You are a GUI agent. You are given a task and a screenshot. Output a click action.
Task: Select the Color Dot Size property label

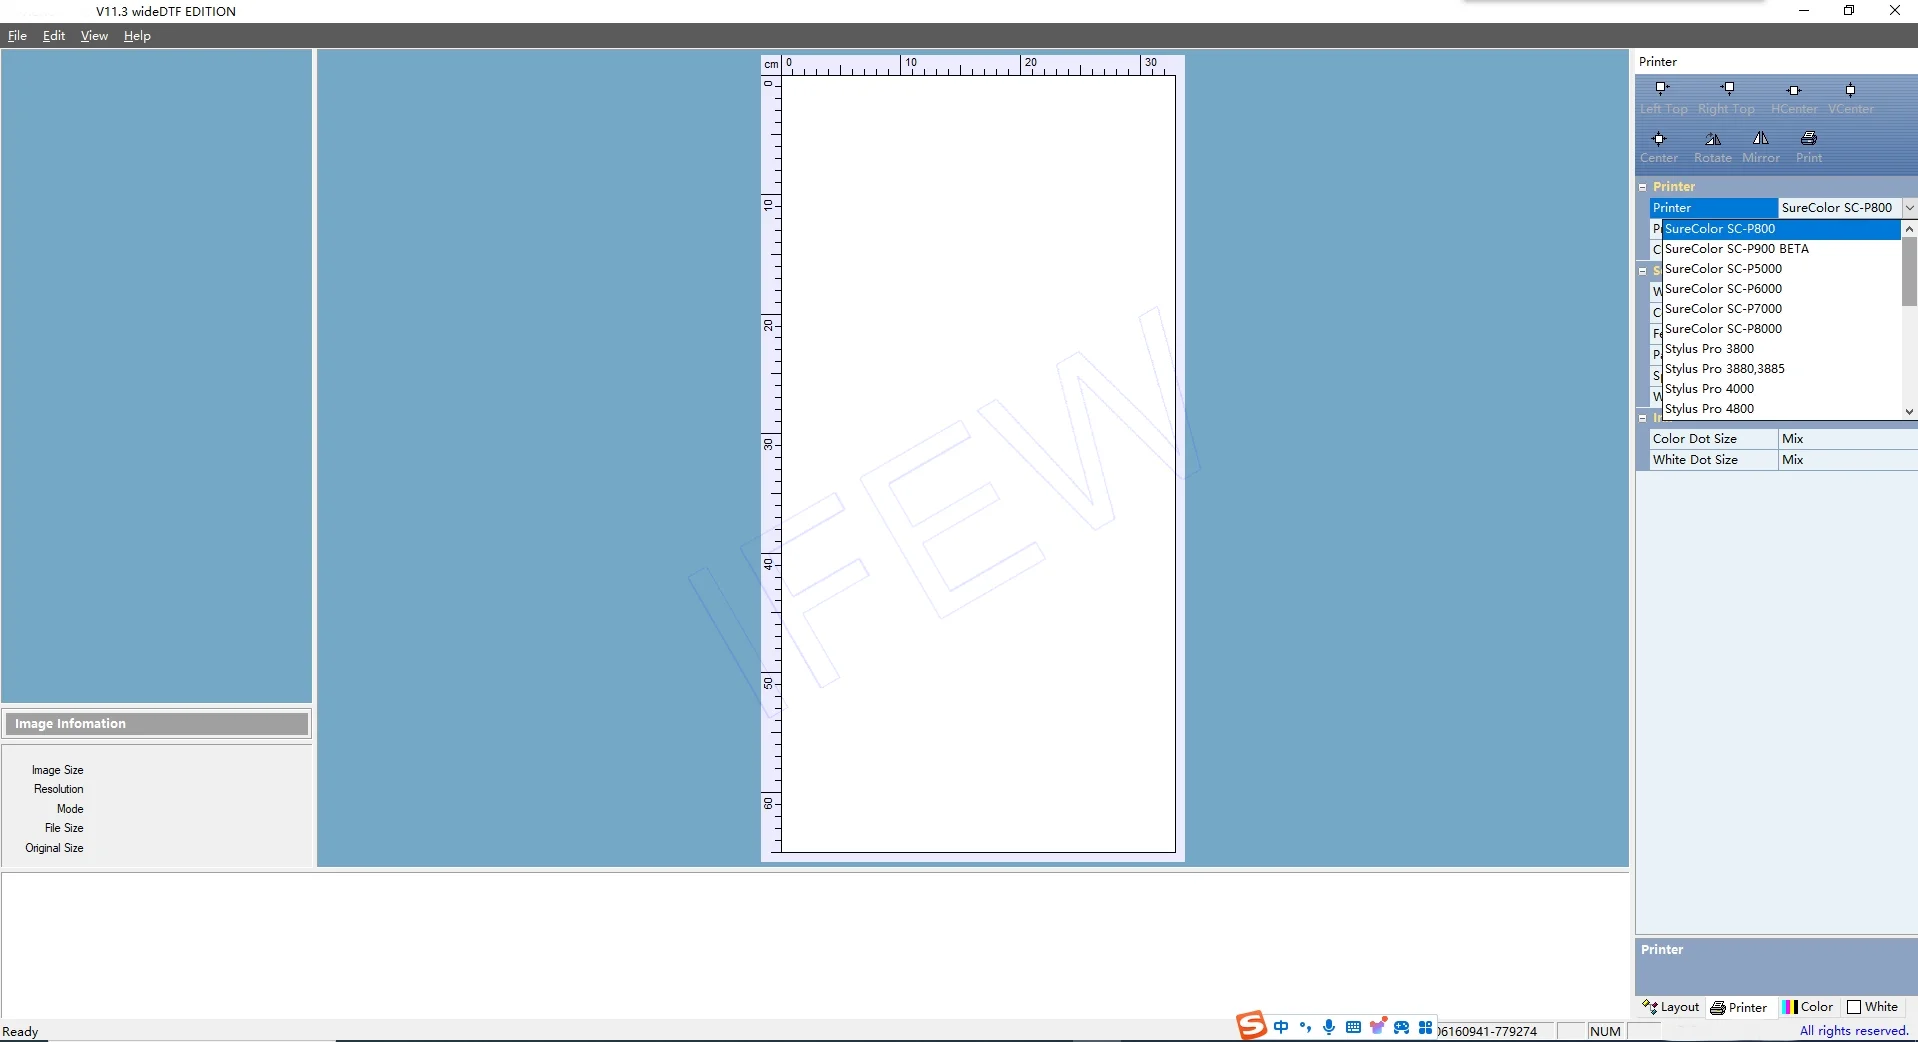coord(1713,439)
